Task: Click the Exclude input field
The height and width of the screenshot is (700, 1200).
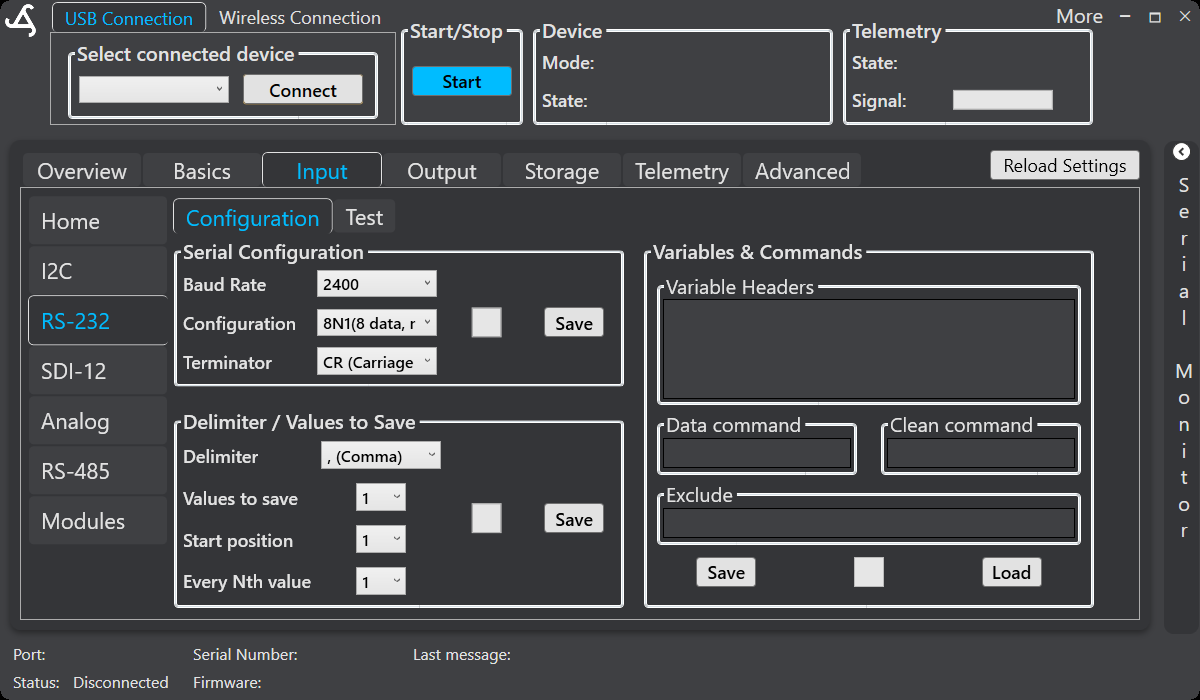Action: [x=869, y=524]
